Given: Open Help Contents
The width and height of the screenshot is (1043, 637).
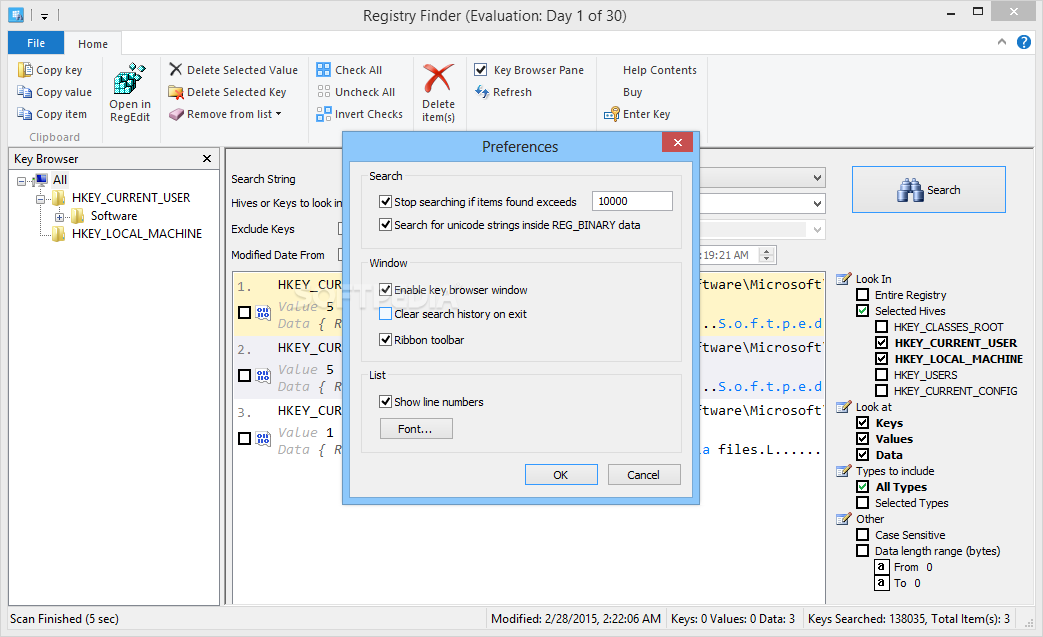Looking at the screenshot, I should click(x=660, y=70).
